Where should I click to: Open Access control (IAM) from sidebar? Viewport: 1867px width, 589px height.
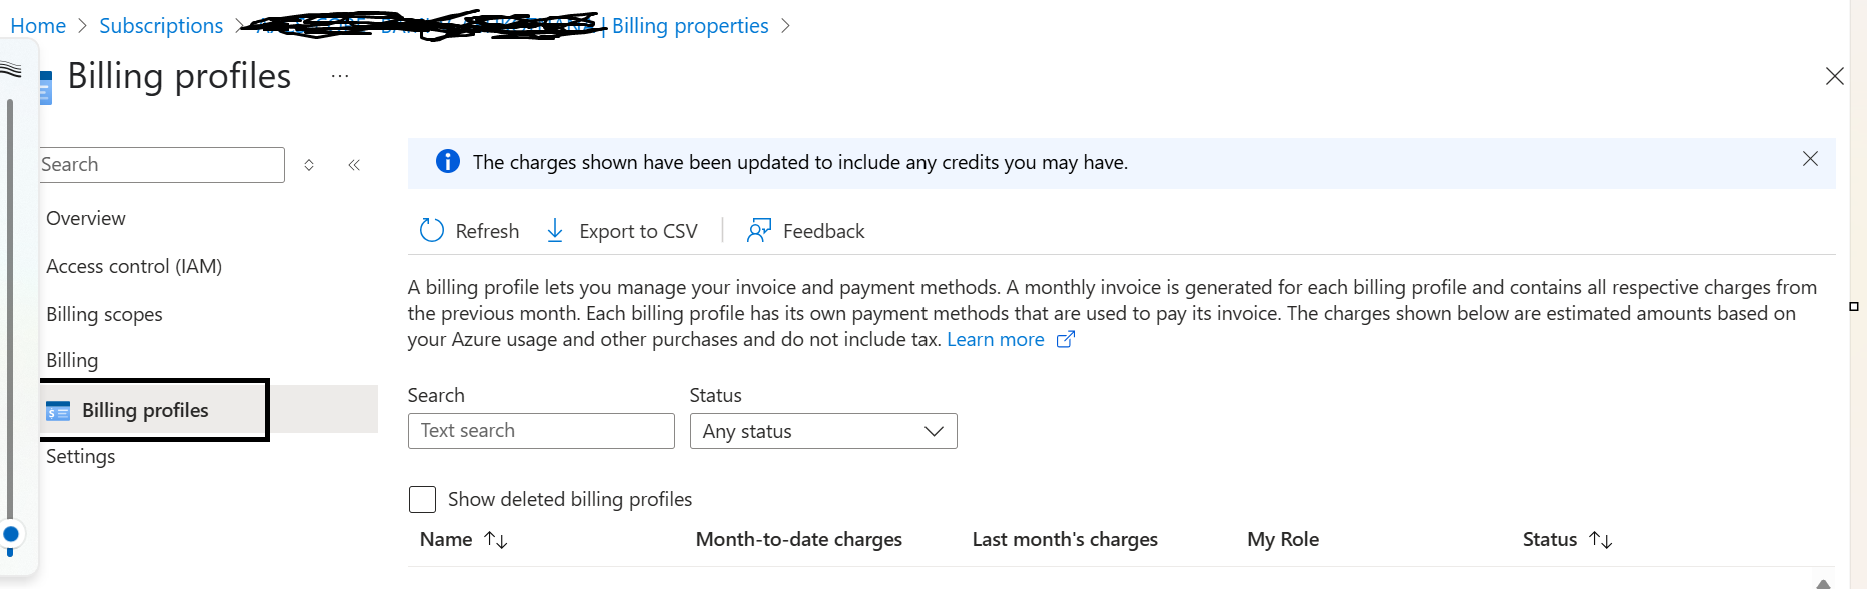[x=133, y=266]
